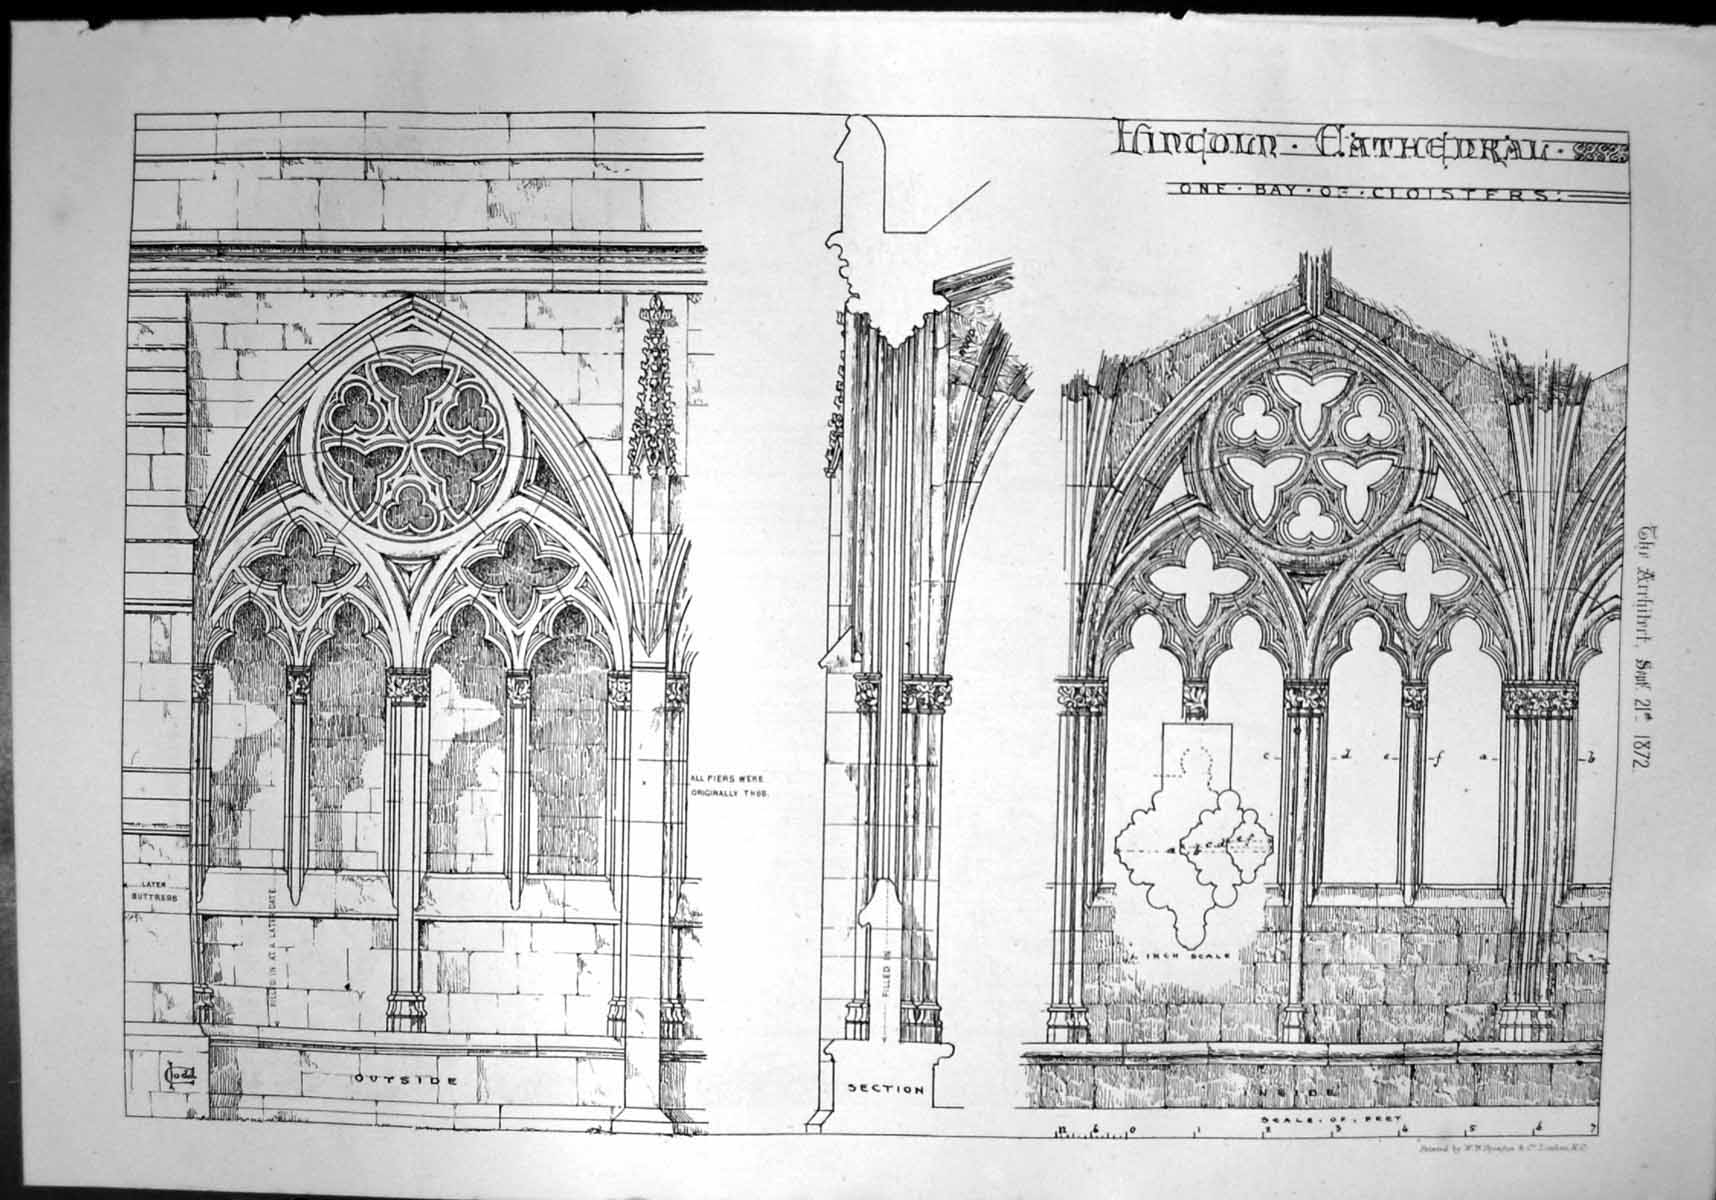Screen dimensions: 1716x1200
Task: Click the decorative scroll ornament after the title
Action: pyautogui.click(x=1601, y=153)
